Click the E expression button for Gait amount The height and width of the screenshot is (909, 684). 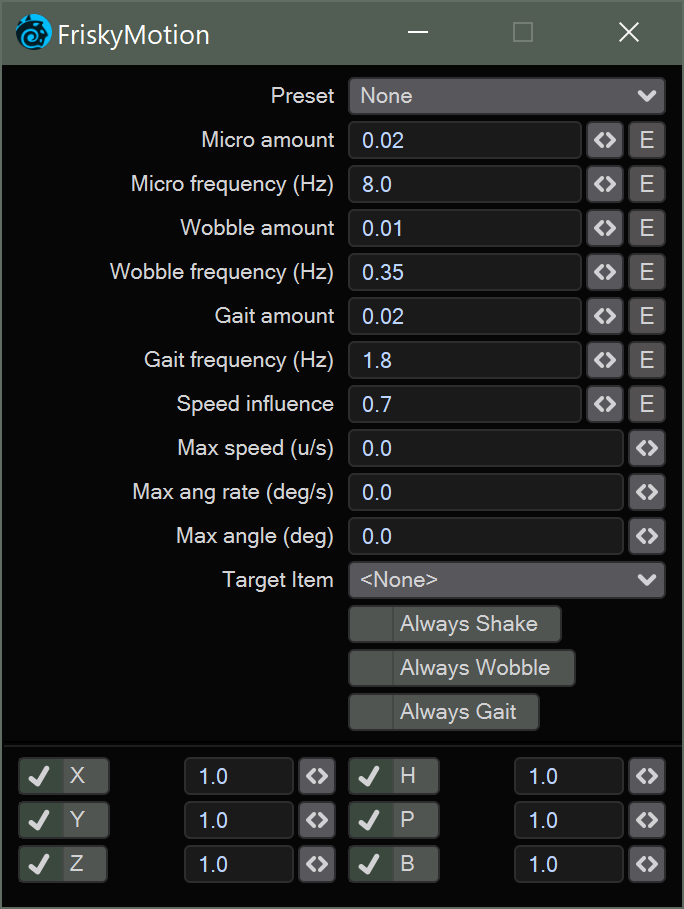tap(646, 316)
